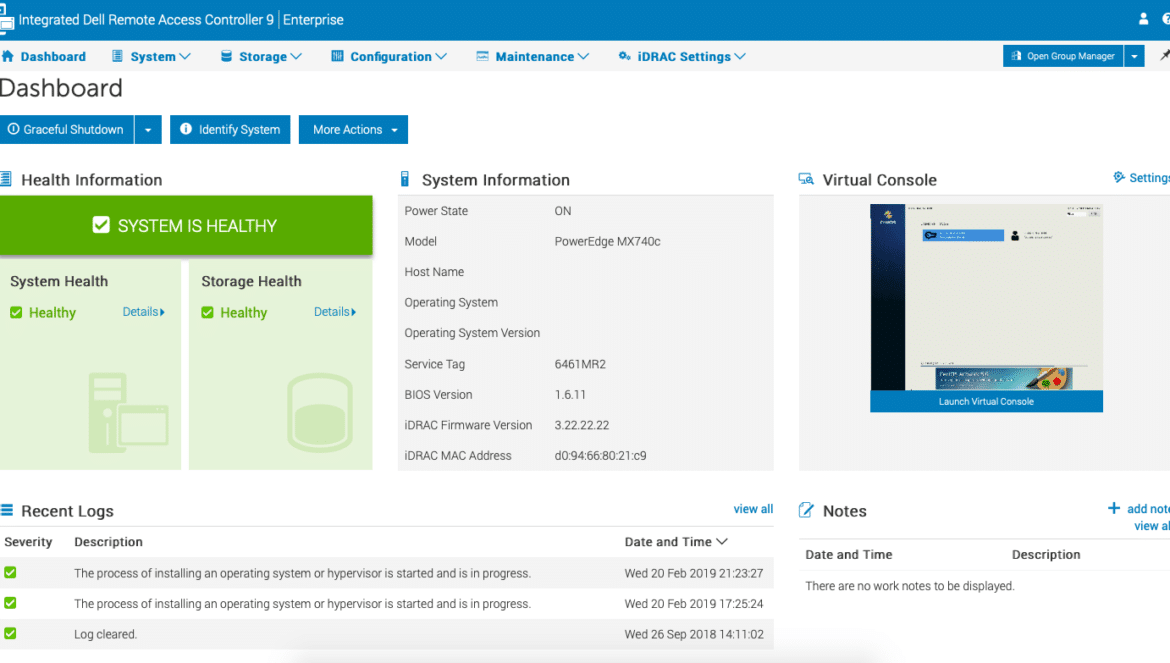Open the iDRAC Settings menu
1170x663 pixels.
[682, 56]
